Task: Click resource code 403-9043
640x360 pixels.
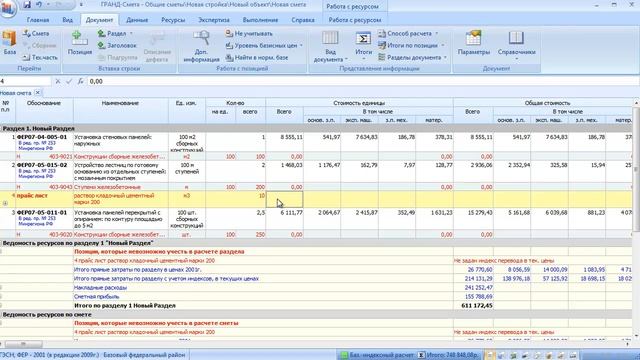Action: click(60, 187)
